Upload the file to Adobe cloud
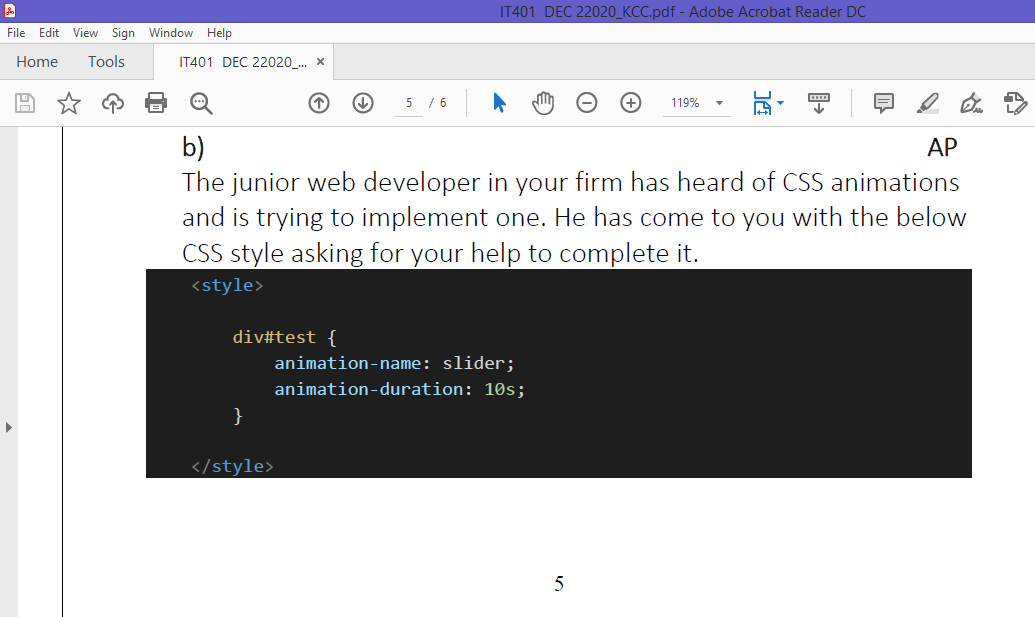The height and width of the screenshot is (617, 1035). tap(112, 102)
